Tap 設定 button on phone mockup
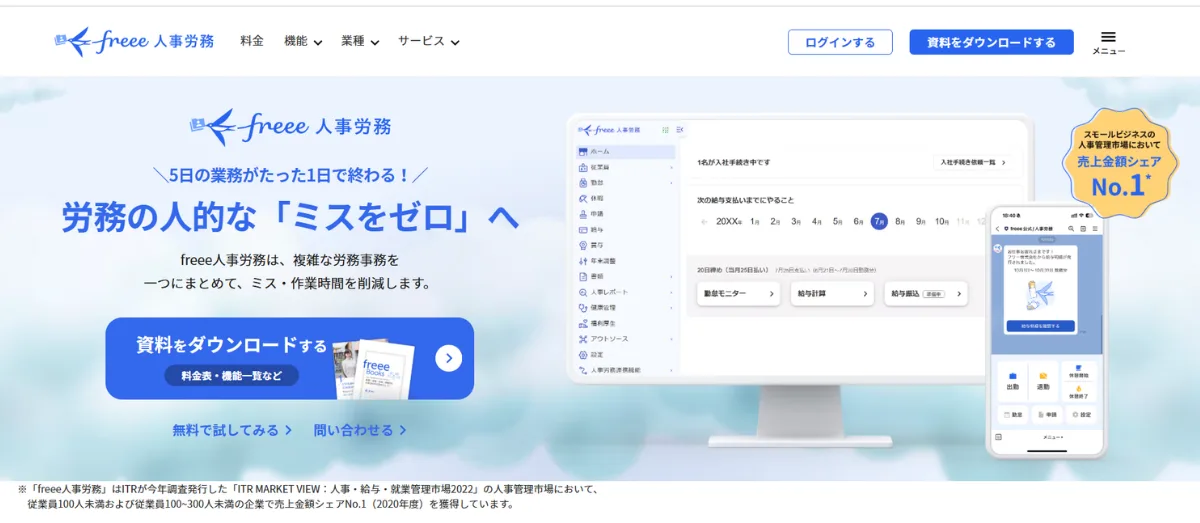The width and height of the screenshot is (1200, 523). click(x=1080, y=415)
